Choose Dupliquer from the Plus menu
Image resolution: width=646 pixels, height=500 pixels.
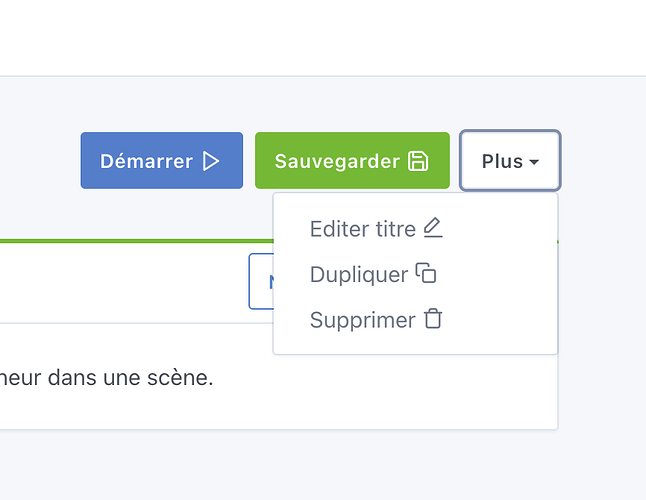click(358, 274)
